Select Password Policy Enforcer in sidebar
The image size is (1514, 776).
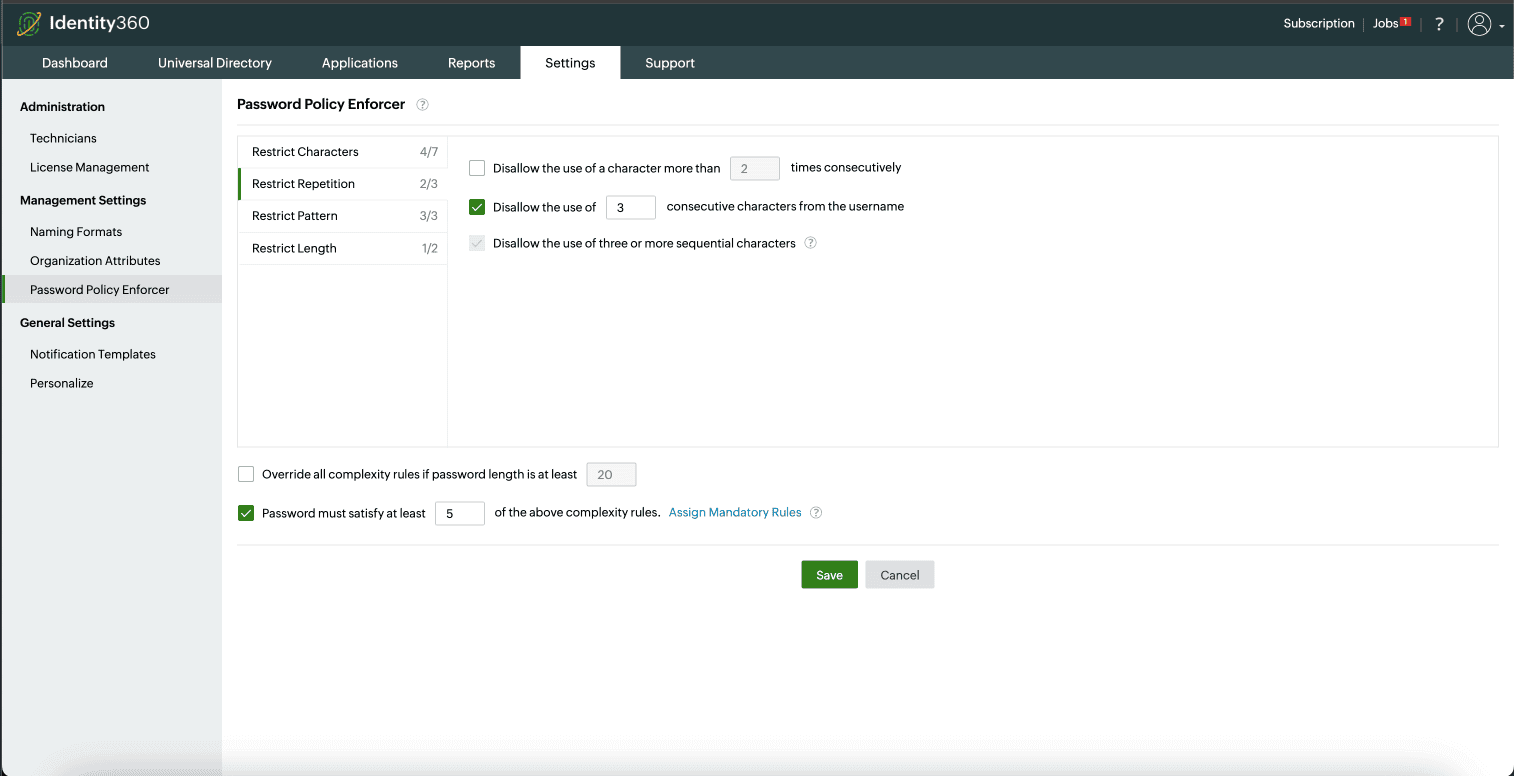pyautogui.click(x=111, y=290)
